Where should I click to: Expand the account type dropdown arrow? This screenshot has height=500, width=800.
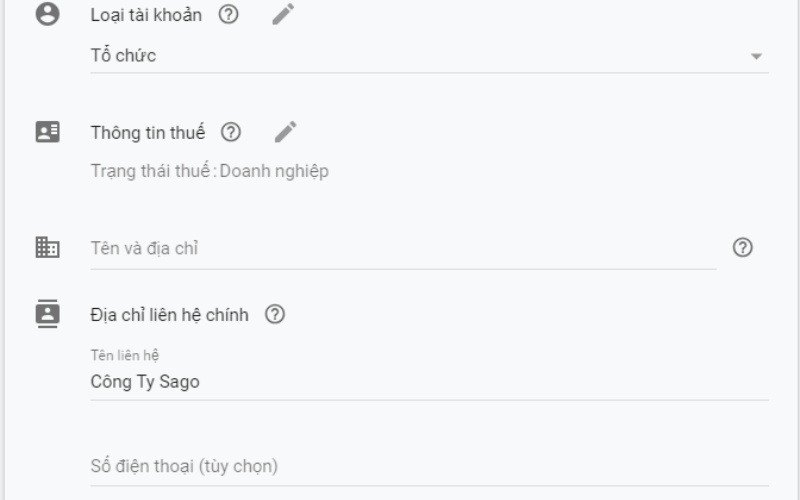(x=756, y=56)
